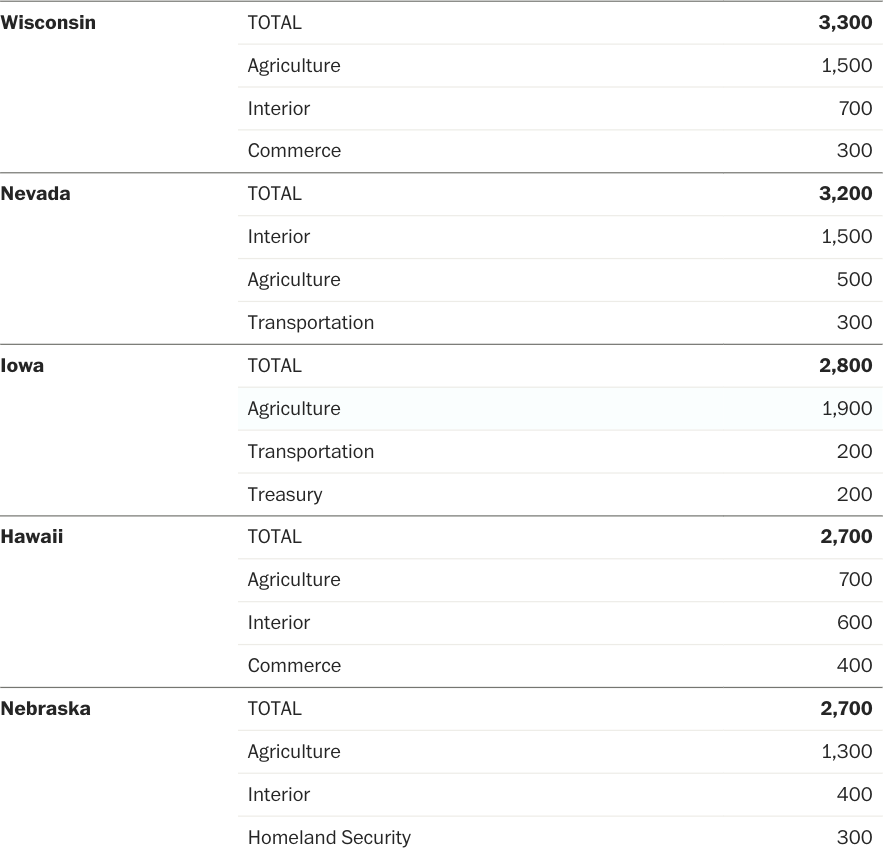Click Iowa's Agriculture value 1,900
The image size is (887, 853).
tap(847, 409)
